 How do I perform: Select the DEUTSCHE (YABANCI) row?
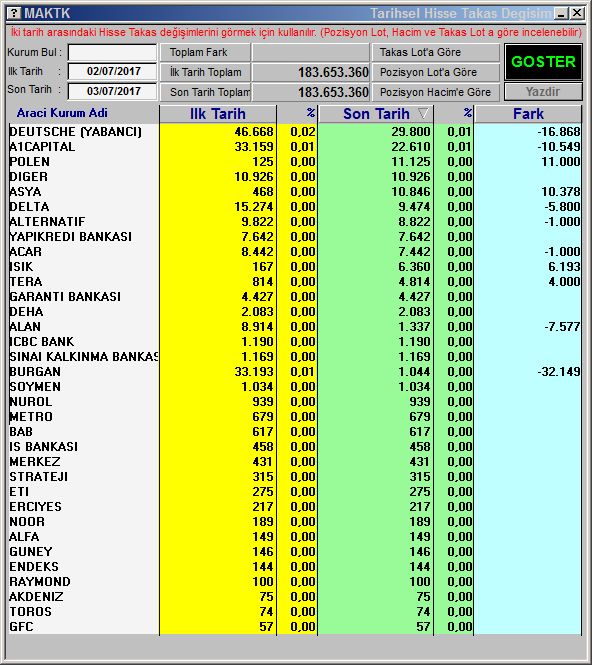click(295, 131)
